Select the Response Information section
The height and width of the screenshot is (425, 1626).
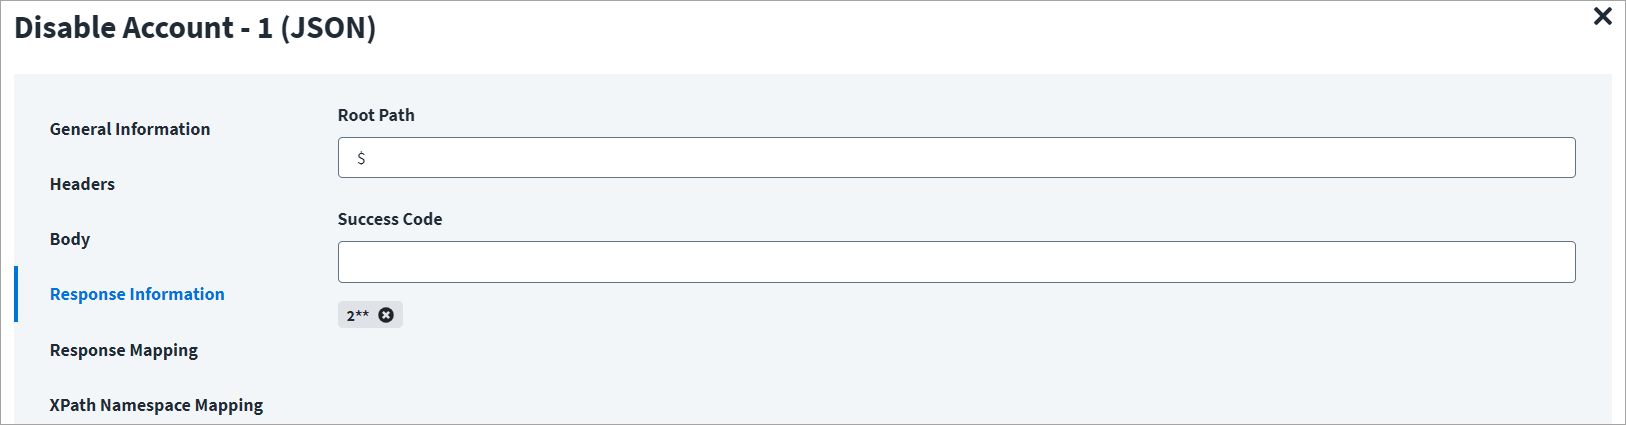(x=137, y=294)
